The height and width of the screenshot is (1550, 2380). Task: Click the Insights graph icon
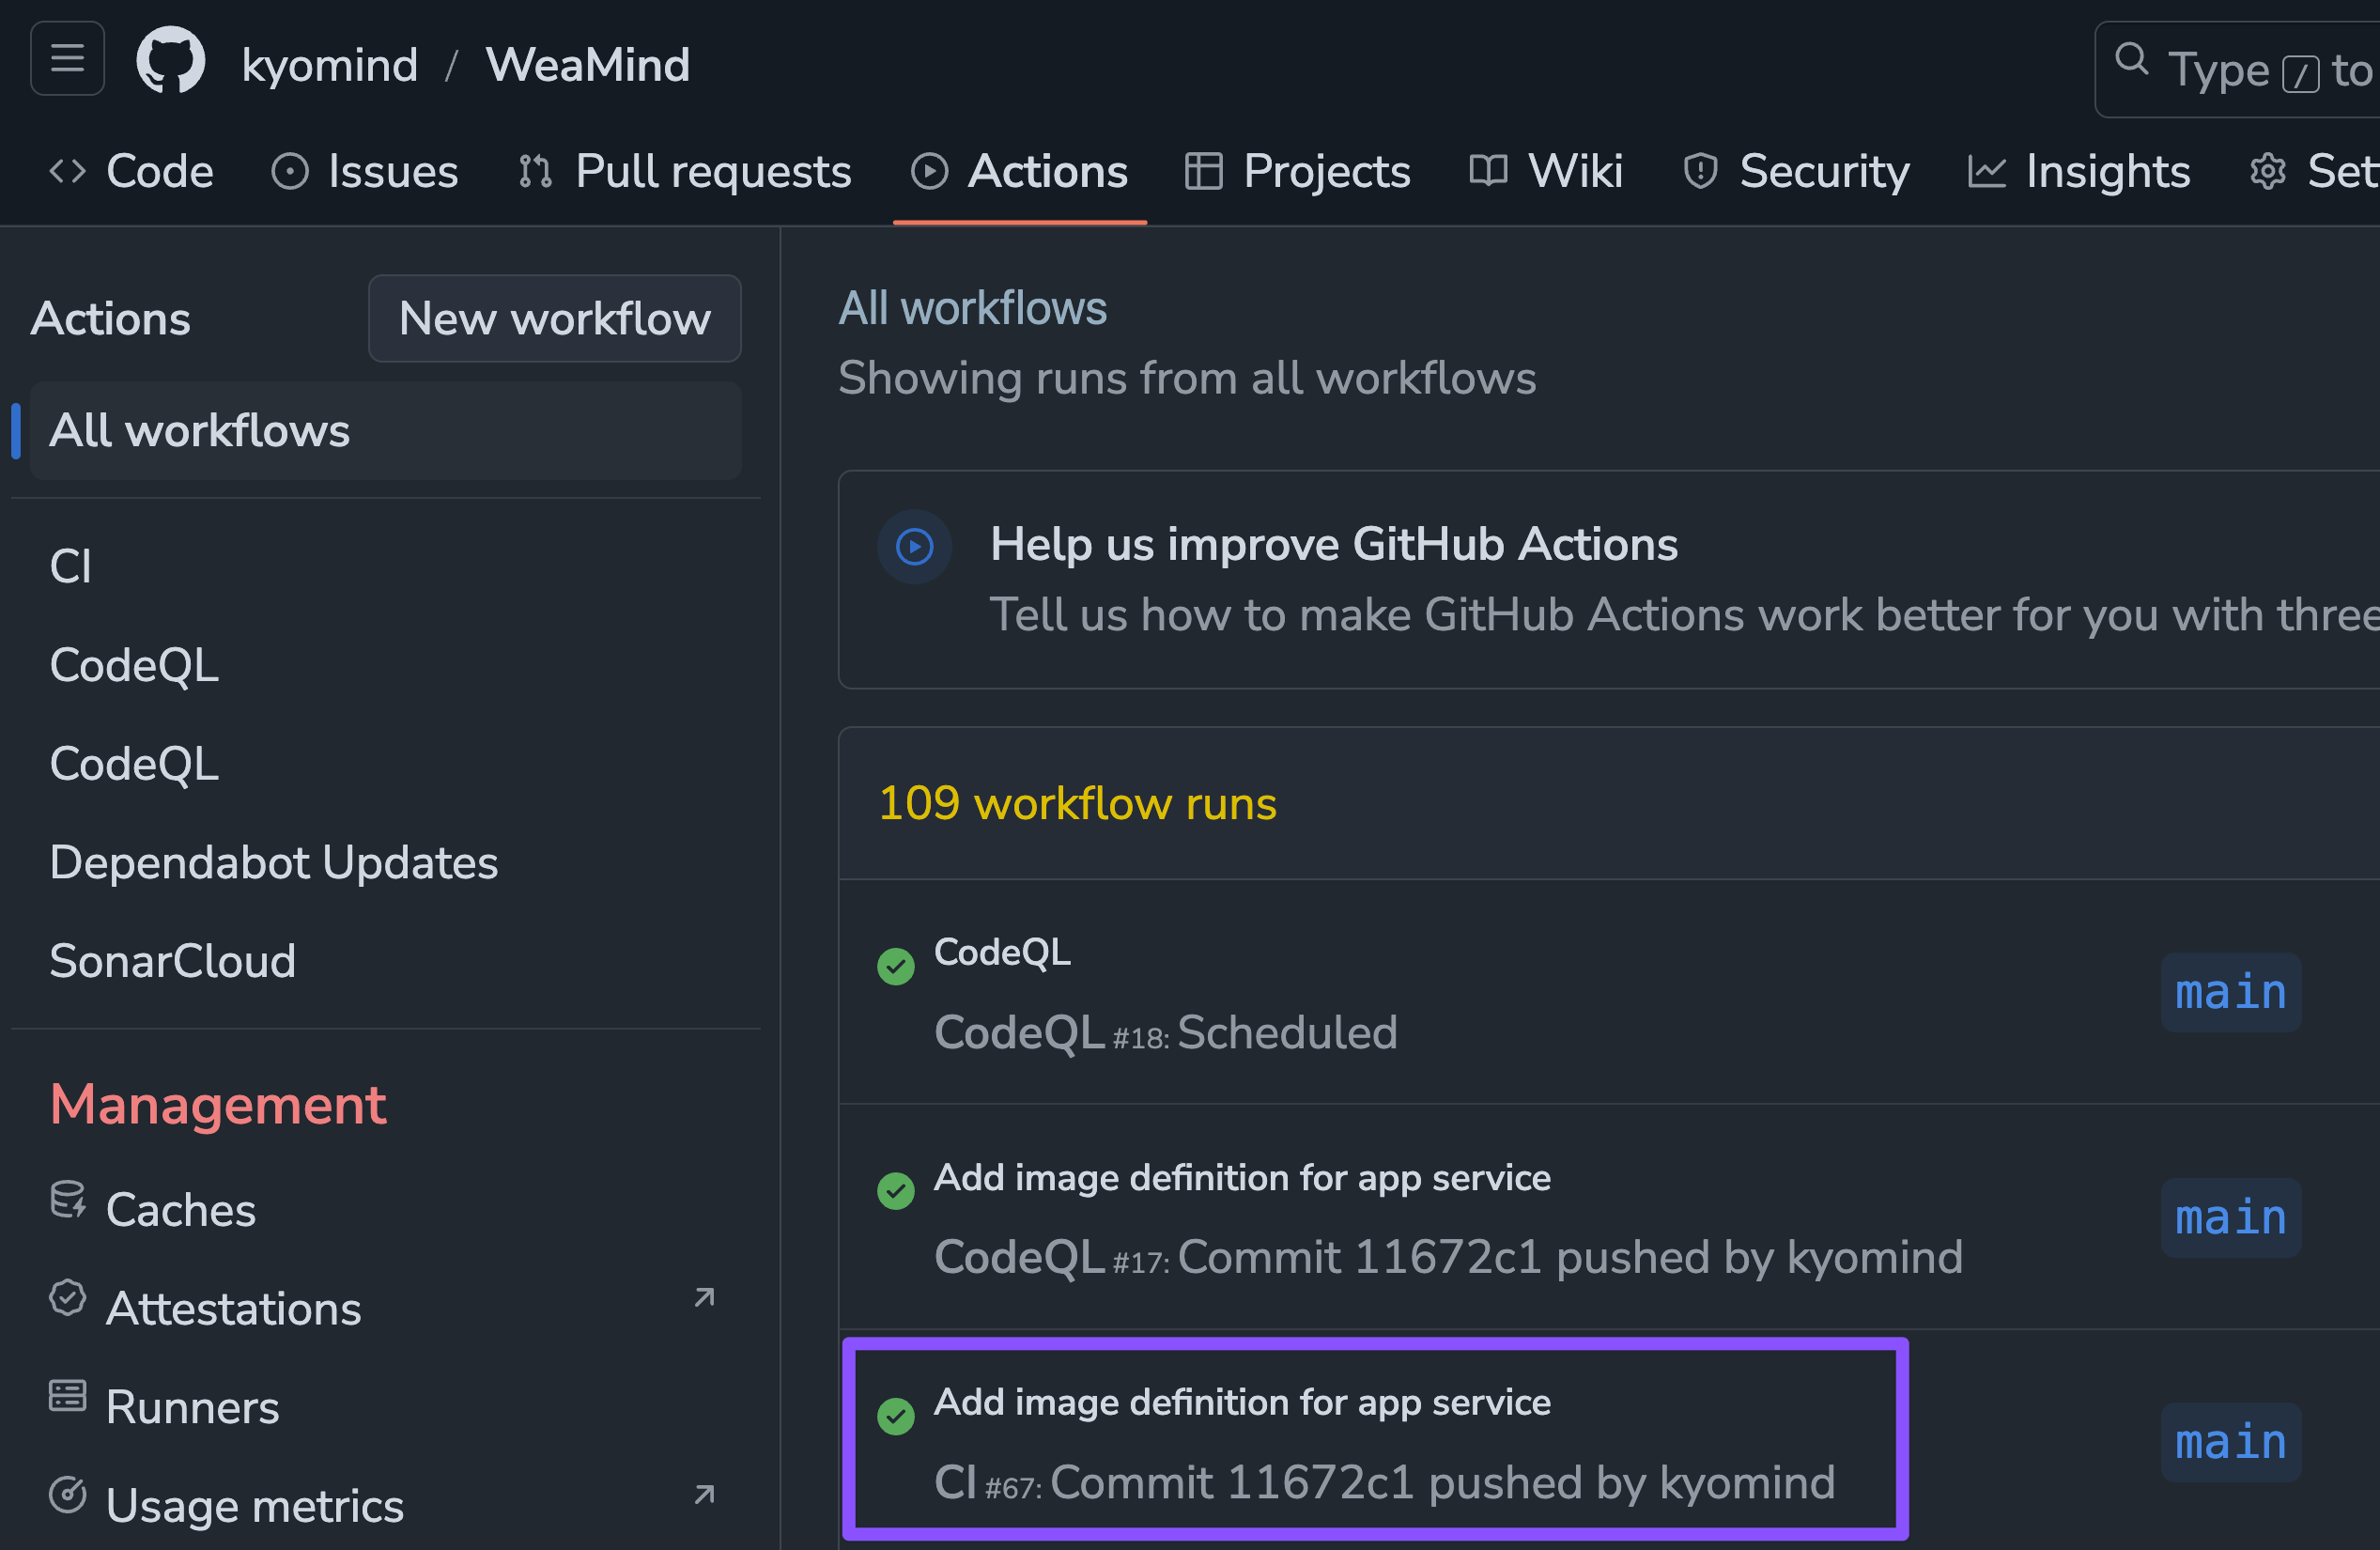[1987, 171]
